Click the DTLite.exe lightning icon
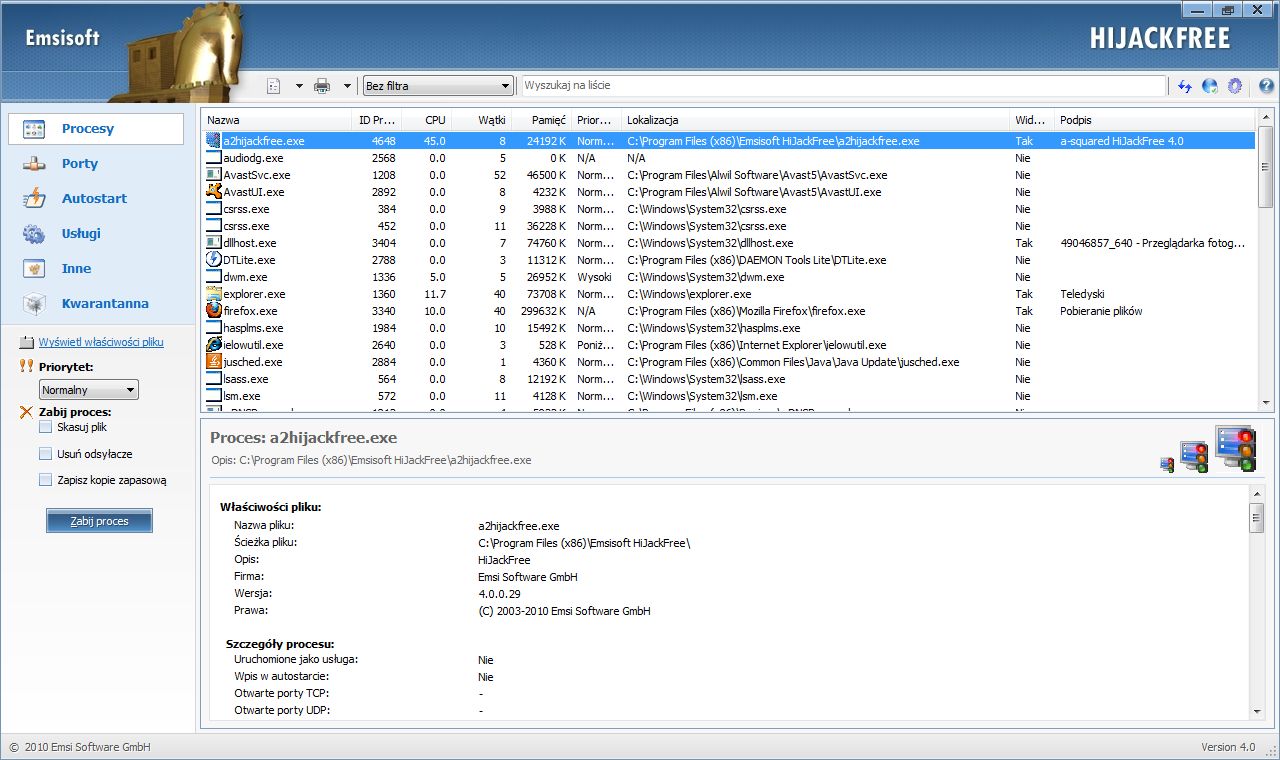Screen dimensions: 1280x760 213,260
